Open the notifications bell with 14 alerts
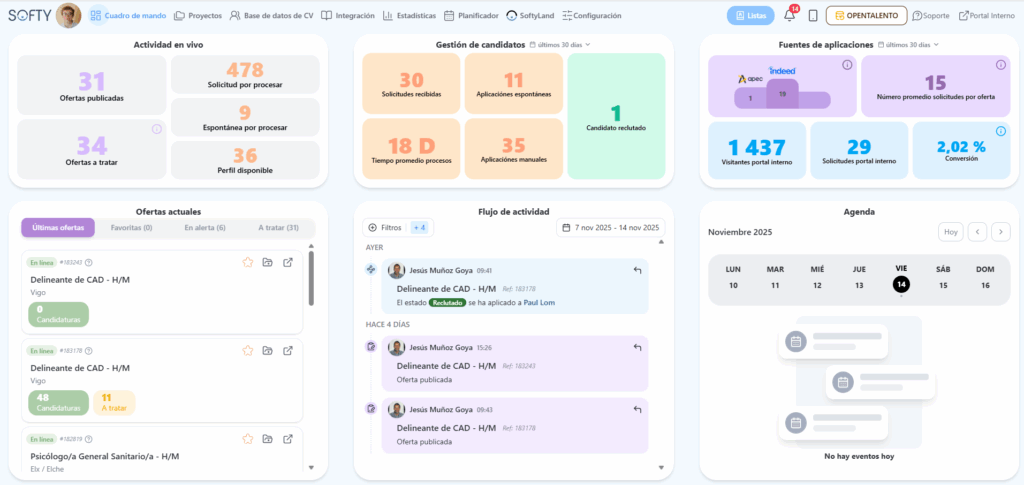 coord(789,16)
